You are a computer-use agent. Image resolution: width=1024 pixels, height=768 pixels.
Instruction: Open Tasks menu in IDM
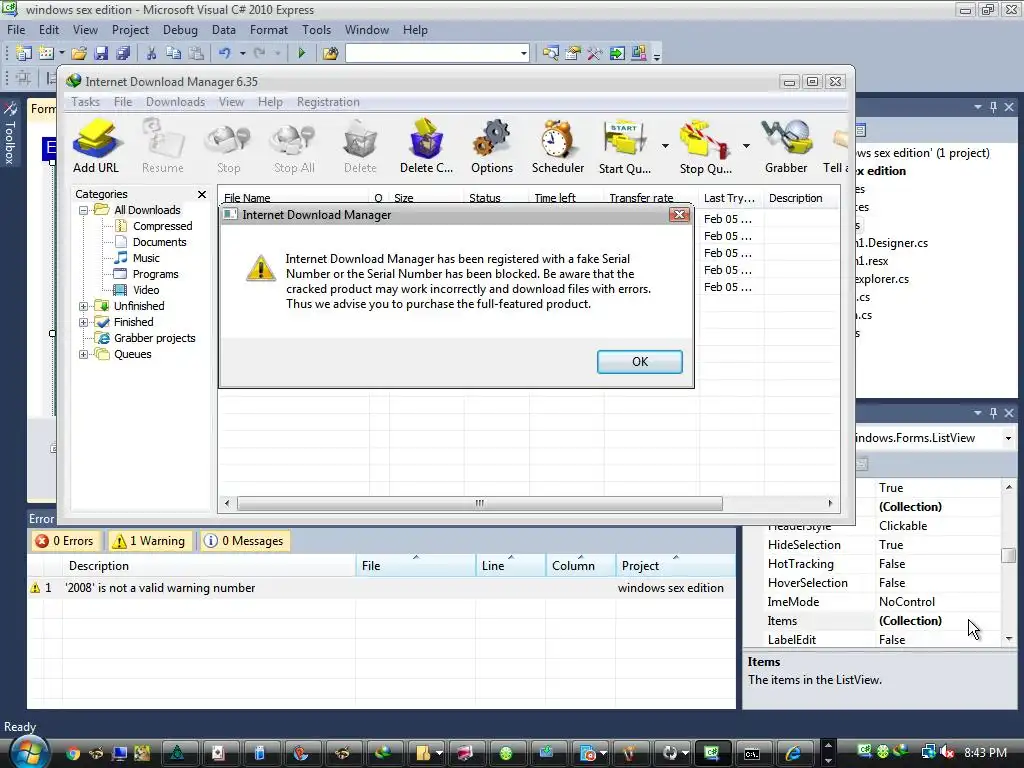(x=86, y=102)
